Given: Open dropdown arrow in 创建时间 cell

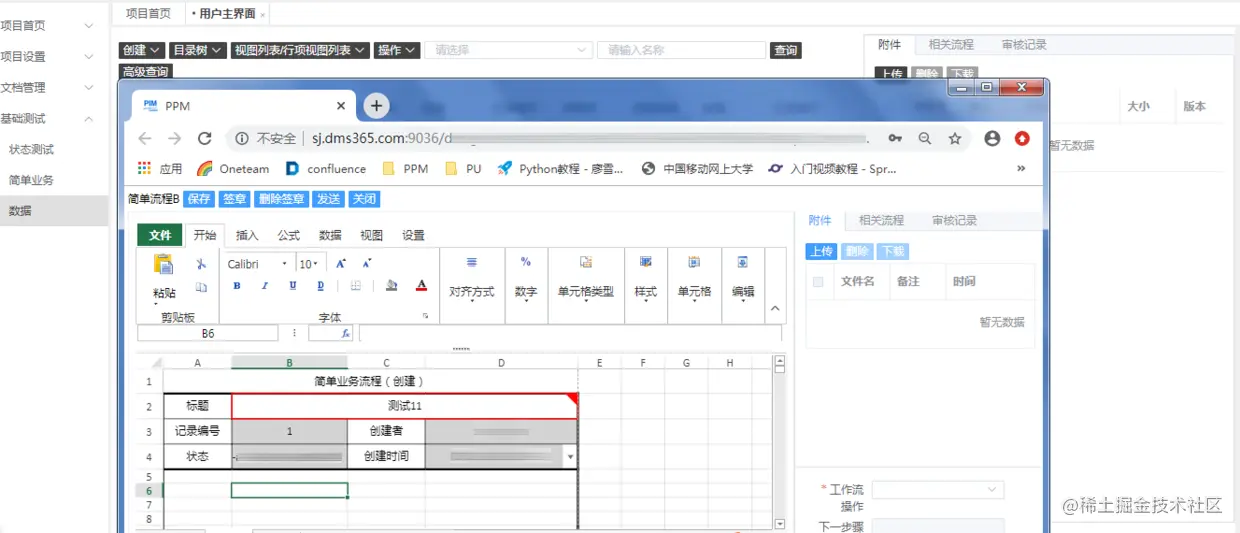Looking at the screenshot, I should [x=570, y=456].
